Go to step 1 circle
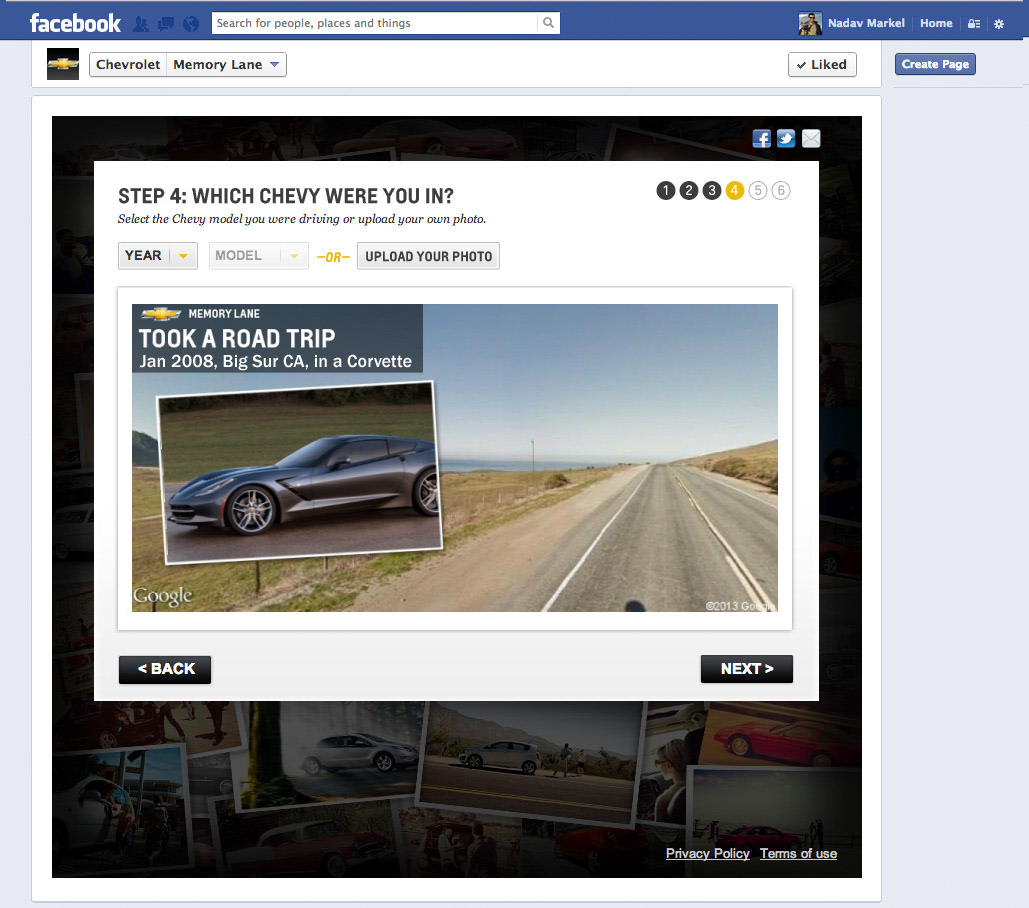 pyautogui.click(x=665, y=190)
